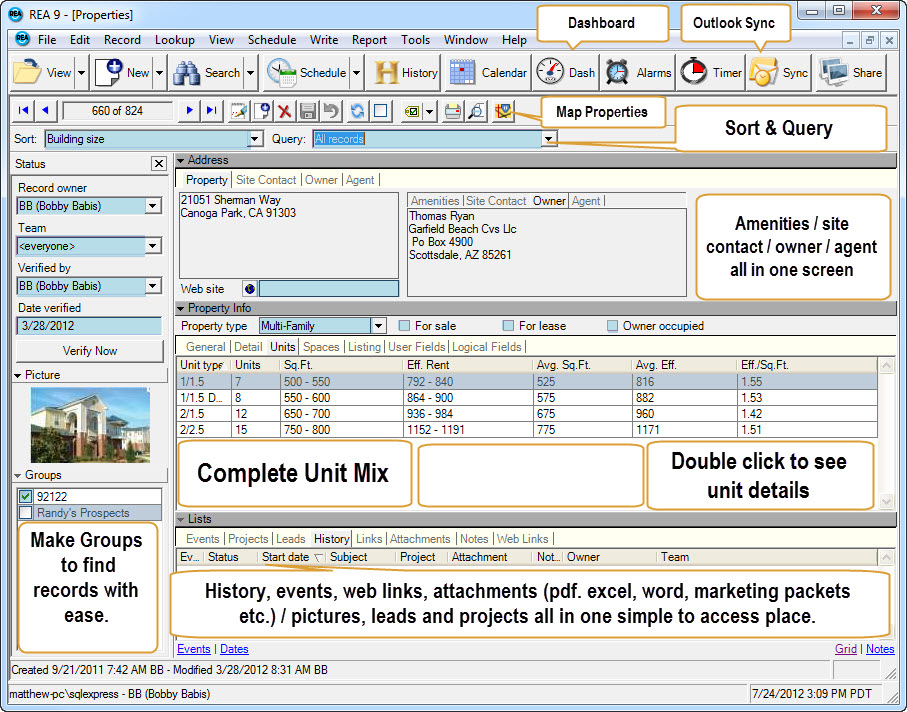This screenshot has height=712, width=907.
Task: Jump to last record
Action: [212, 110]
